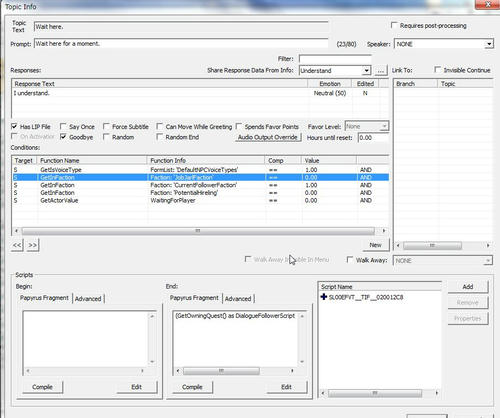Click the End fragment scroll-down arrow
500x418 pixels.
302,362
